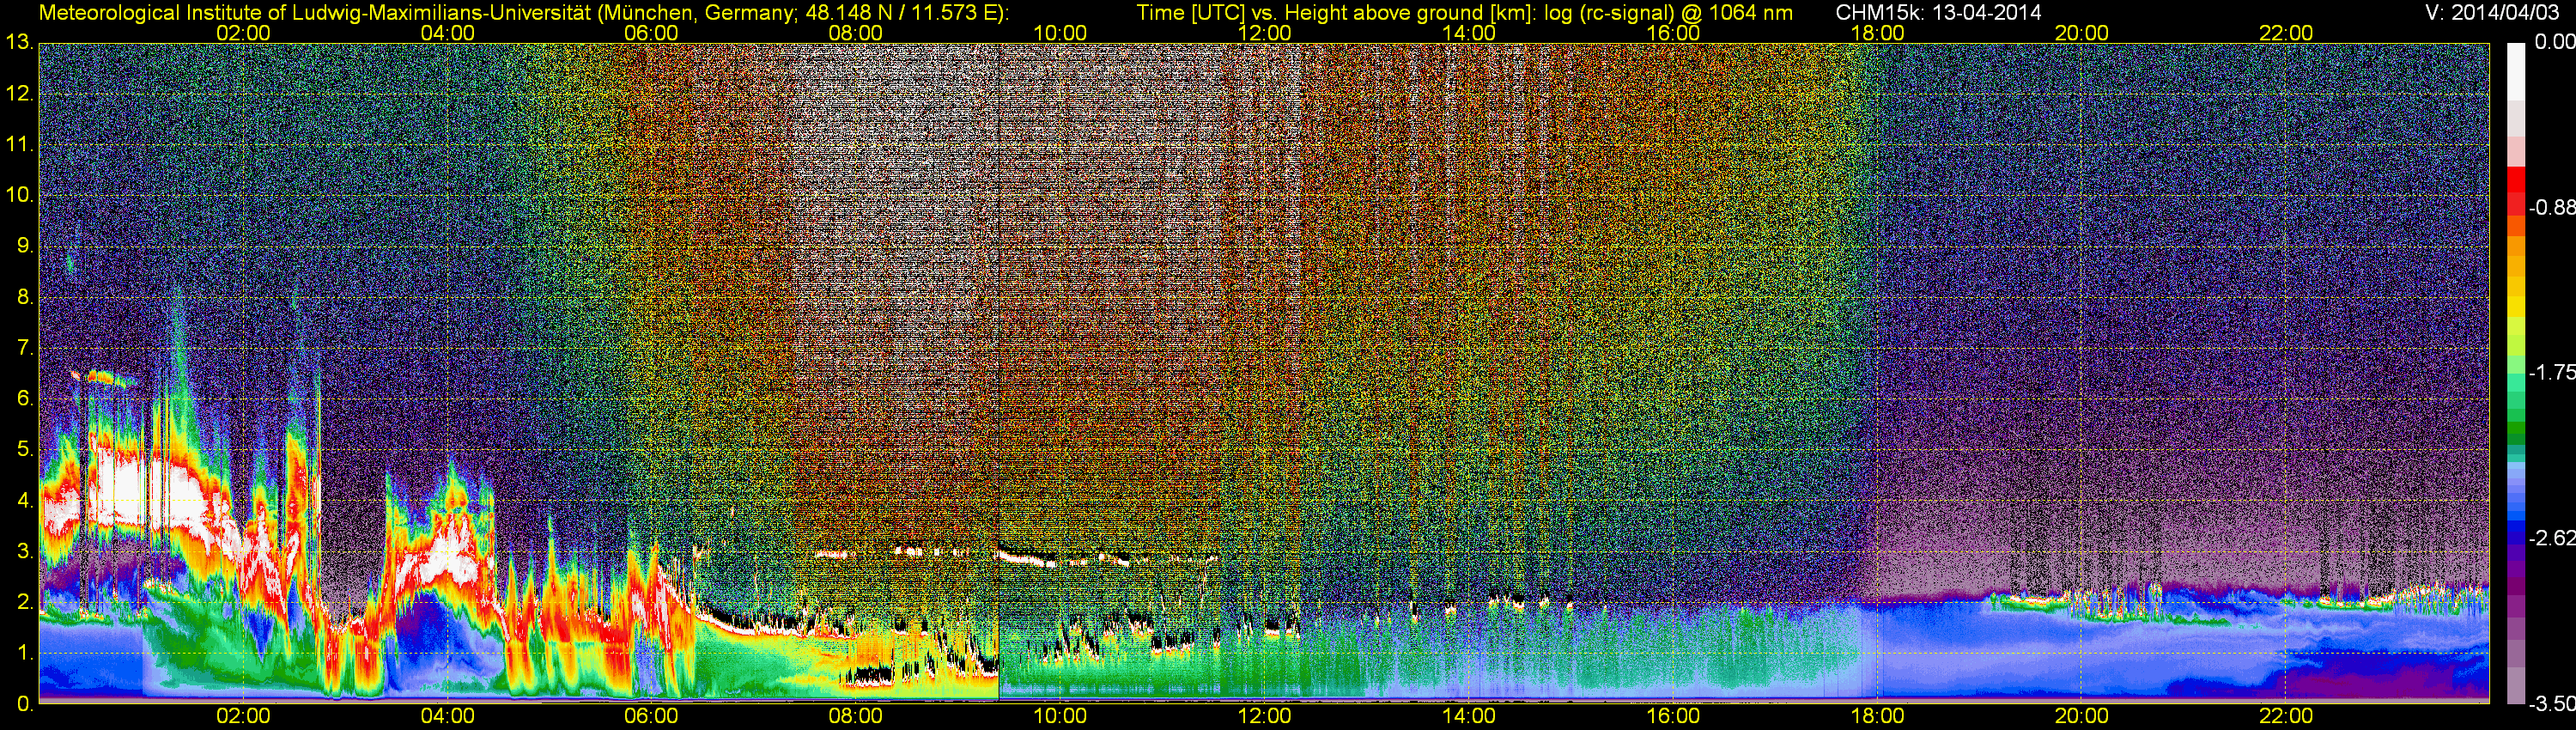Image resolution: width=2576 pixels, height=730 pixels.
Task: Click the -0.88 color scale value
Action: pos(2551,207)
